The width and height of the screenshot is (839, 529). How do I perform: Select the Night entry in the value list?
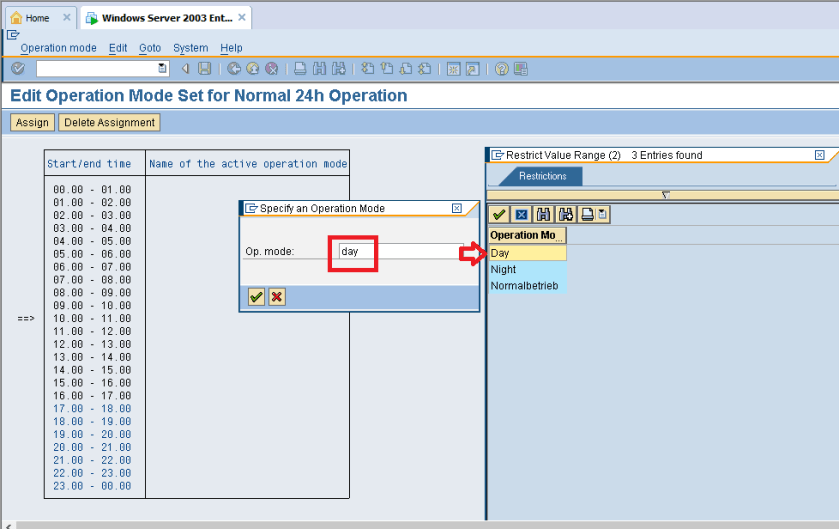(x=527, y=269)
